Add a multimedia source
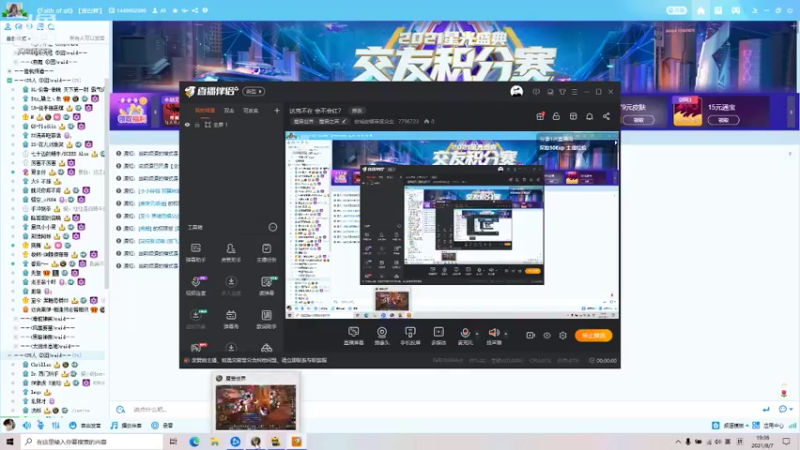The width and height of the screenshot is (800, 450). tap(438, 336)
